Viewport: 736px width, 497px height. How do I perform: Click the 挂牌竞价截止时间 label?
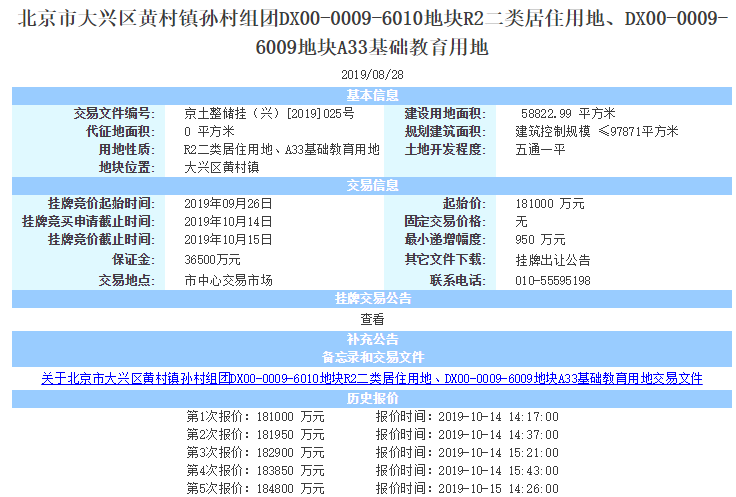[x=101, y=239]
